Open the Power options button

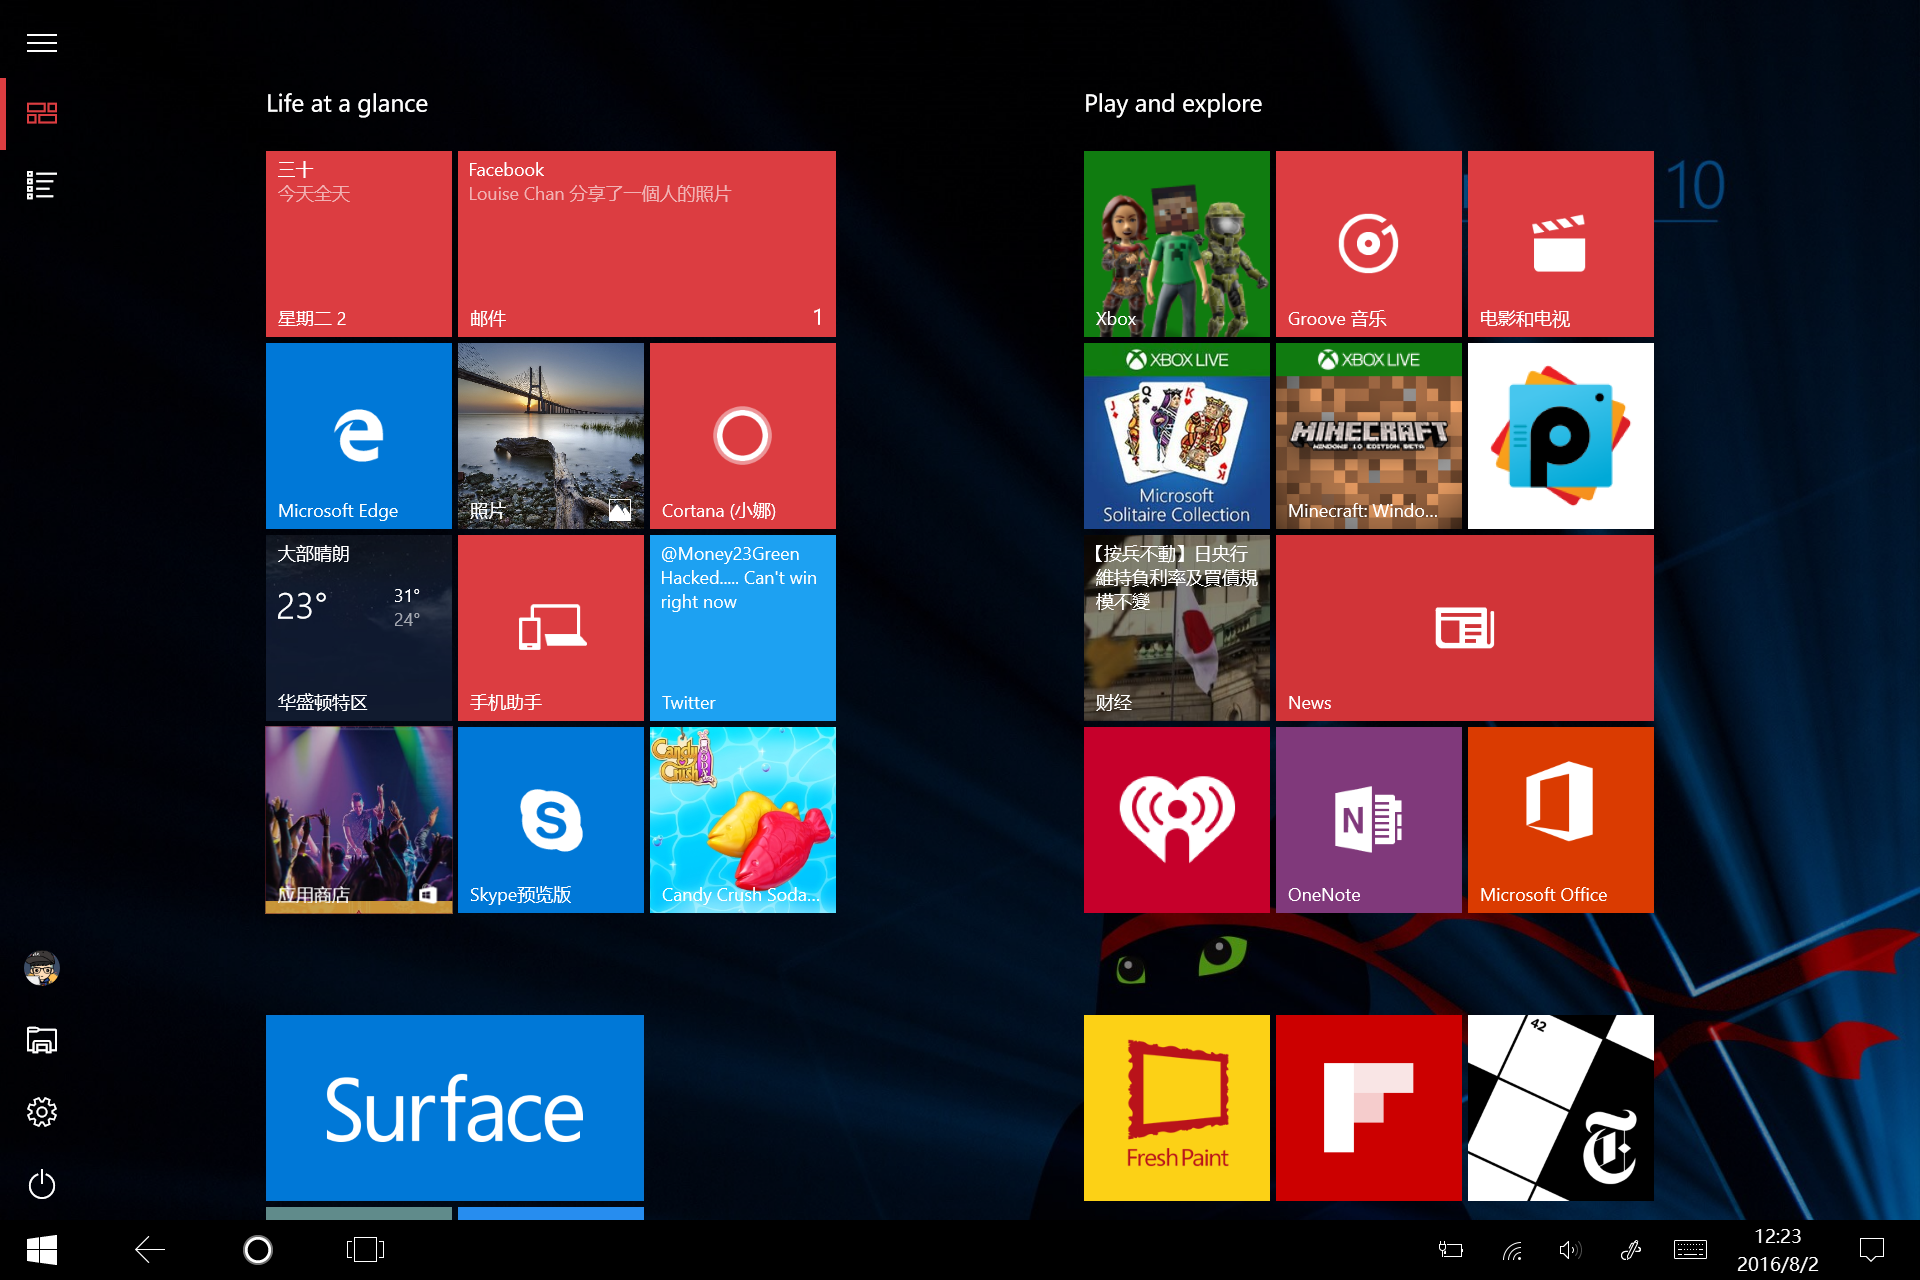[41, 1184]
